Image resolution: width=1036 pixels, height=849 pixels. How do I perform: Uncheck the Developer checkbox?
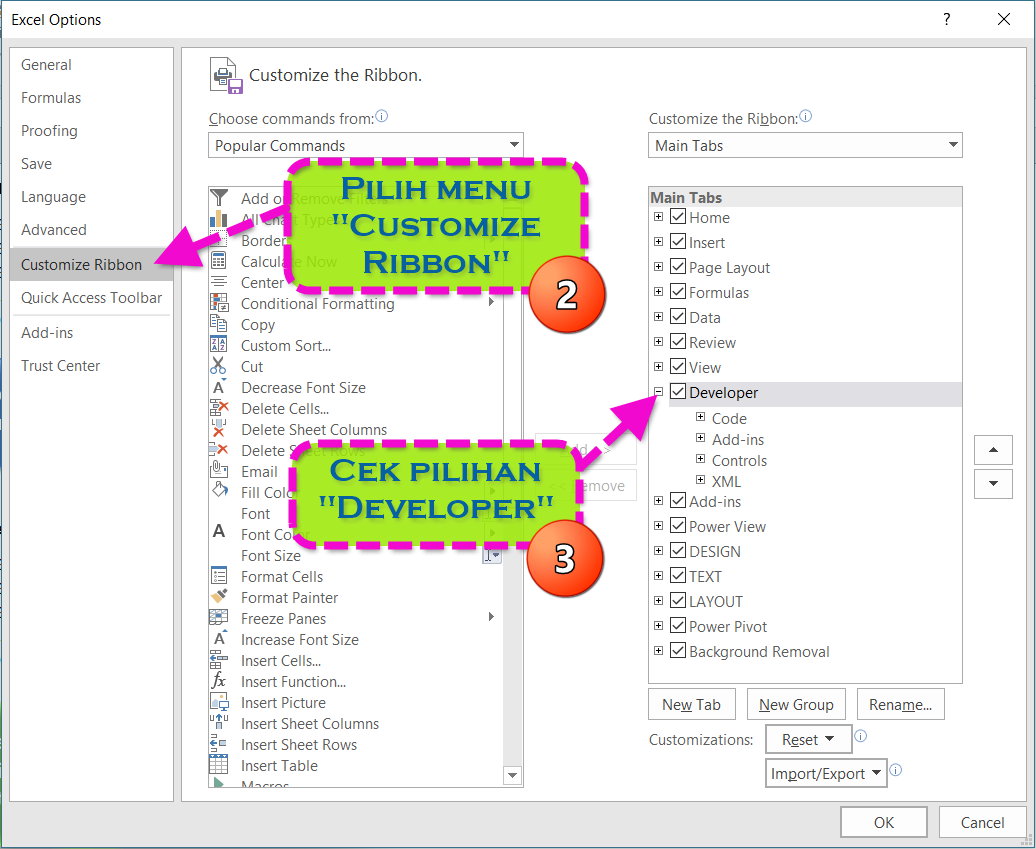[x=677, y=392]
